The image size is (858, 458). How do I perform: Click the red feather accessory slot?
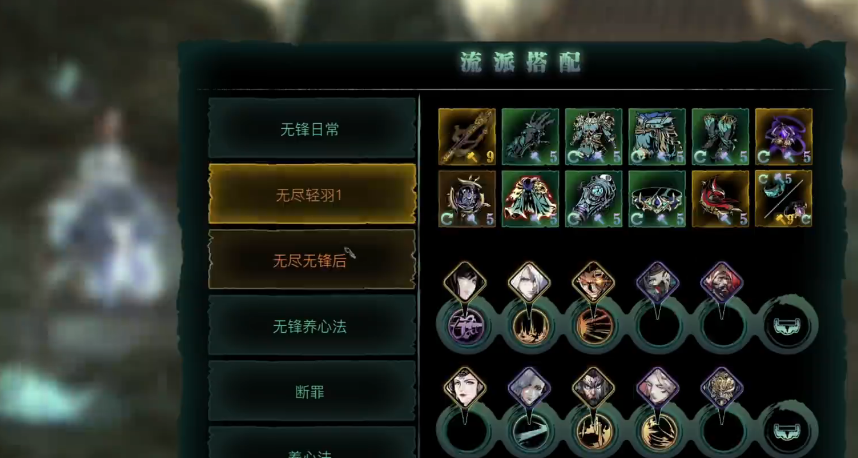[720, 199]
